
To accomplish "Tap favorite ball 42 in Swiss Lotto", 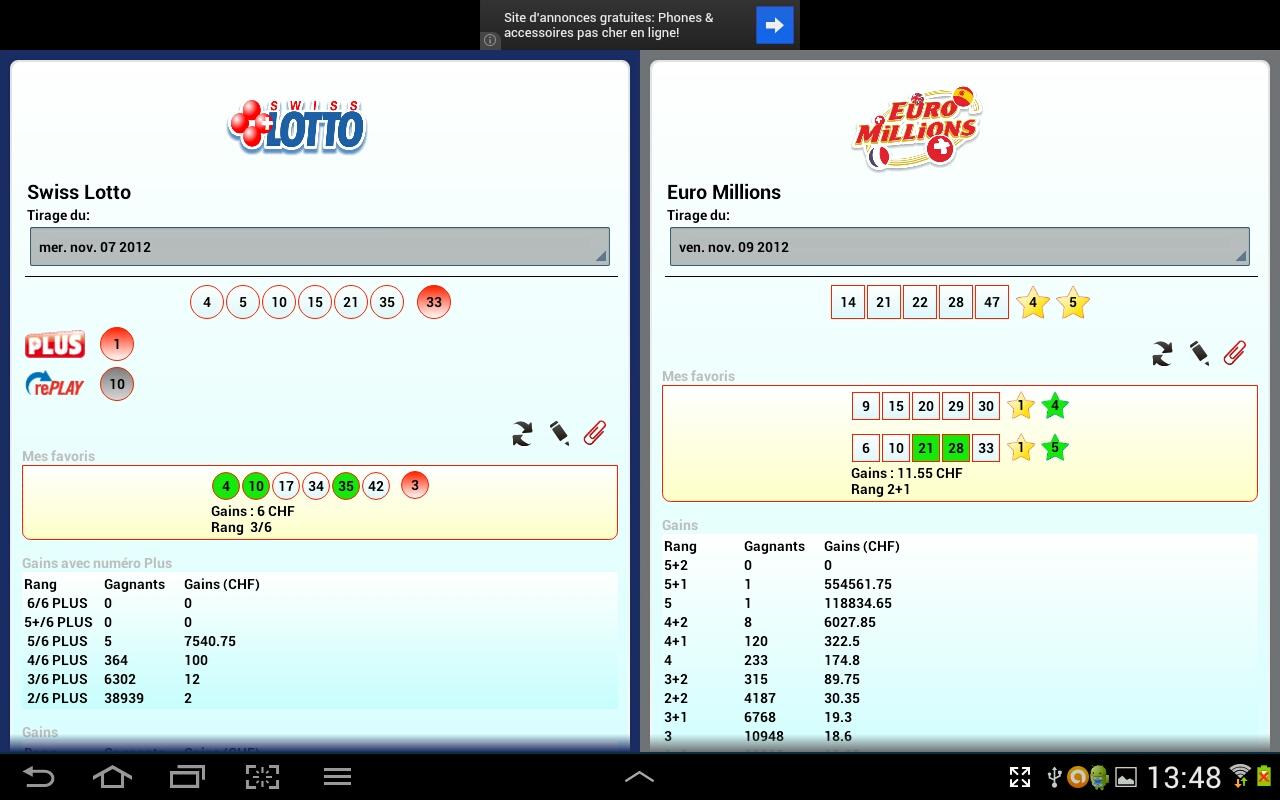I will [376, 487].
